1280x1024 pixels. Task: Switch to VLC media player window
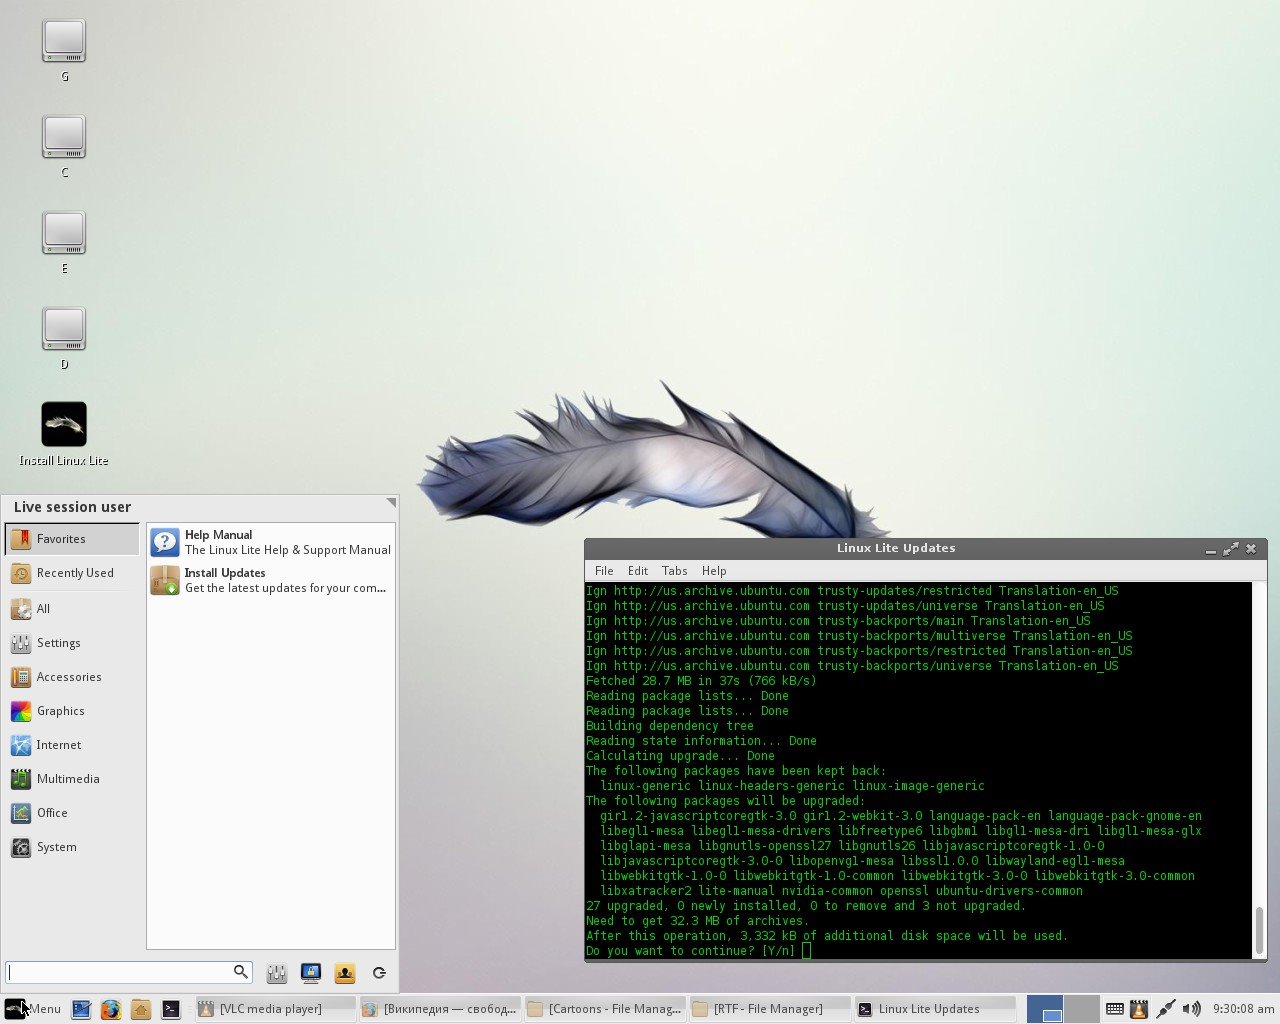(x=274, y=1009)
